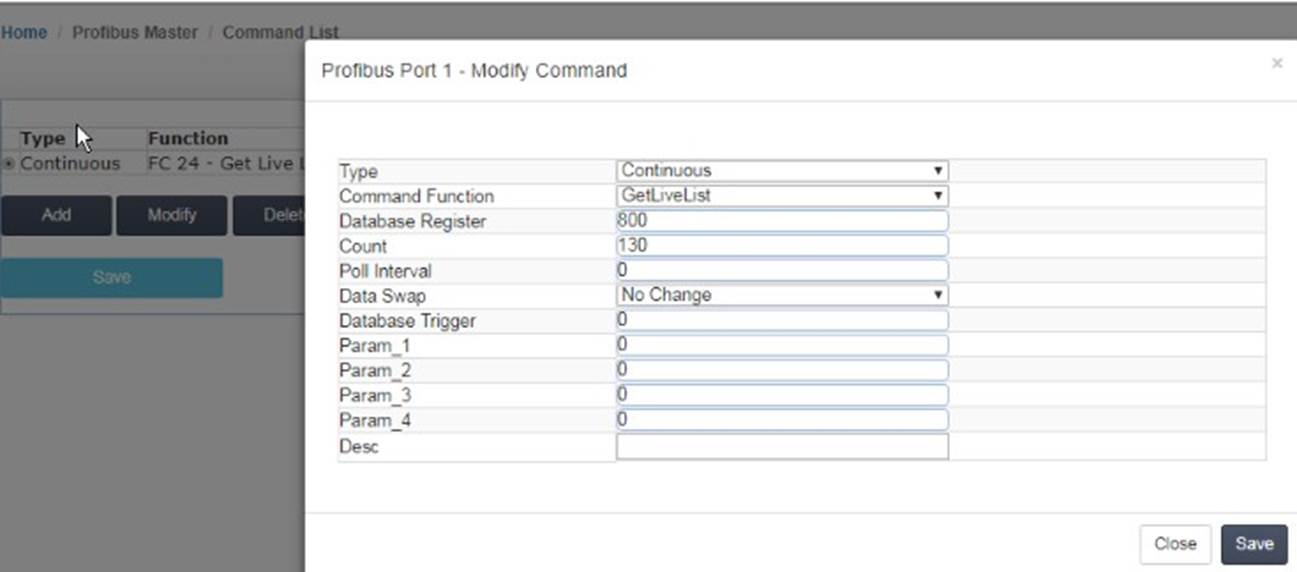This screenshot has height=572, width=1297.
Task: Close the Modify Command dialog with the X icon
Action: click(1276, 64)
